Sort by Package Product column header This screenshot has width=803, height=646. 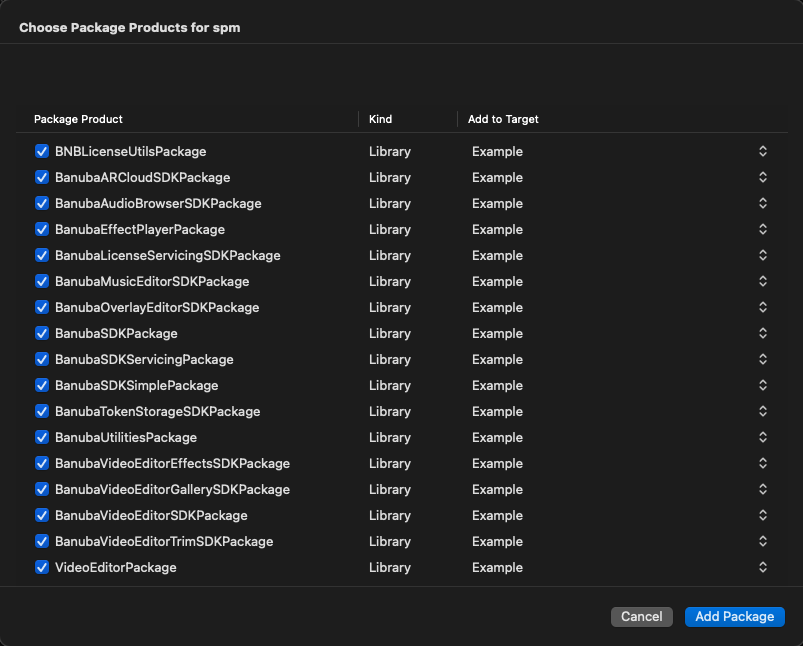pyautogui.click(x=78, y=119)
